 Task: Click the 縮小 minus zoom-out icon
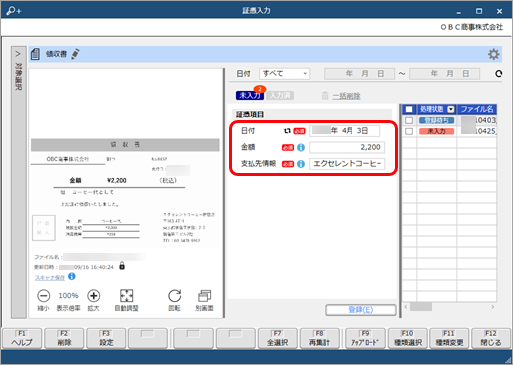pyautogui.click(x=43, y=296)
